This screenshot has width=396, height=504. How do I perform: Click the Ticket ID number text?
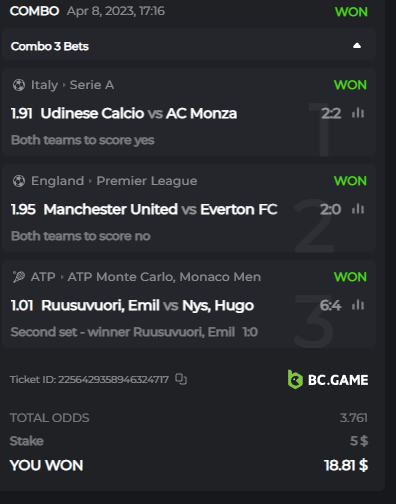click(x=113, y=379)
